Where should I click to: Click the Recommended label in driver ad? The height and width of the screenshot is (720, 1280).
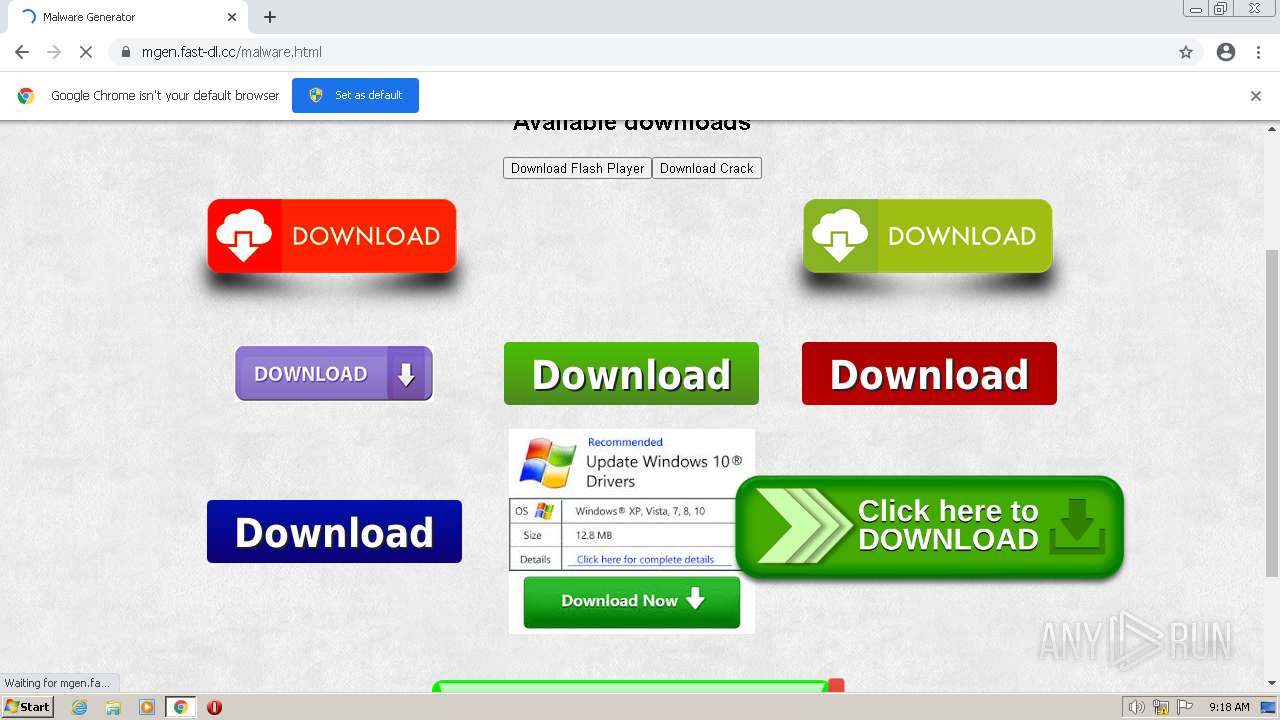(625, 442)
